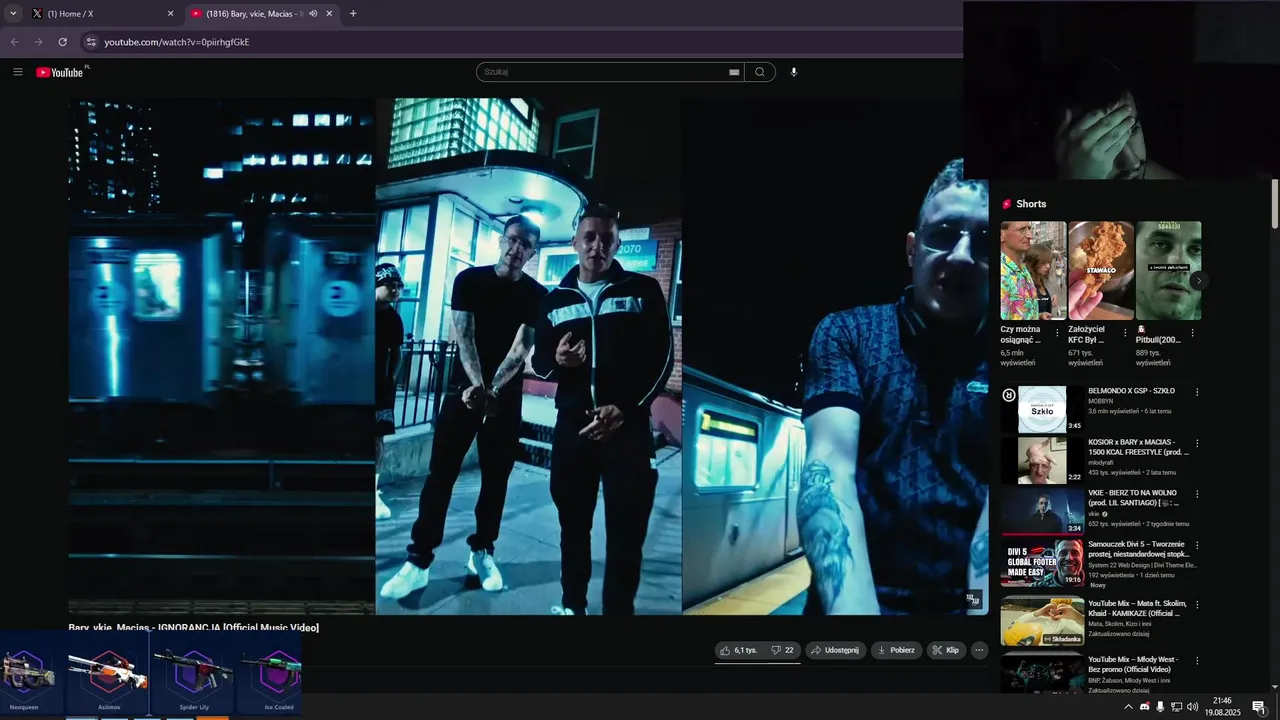The width and height of the screenshot is (1280, 720).
Task: Close the YouTube browser tab
Action: tap(329, 14)
